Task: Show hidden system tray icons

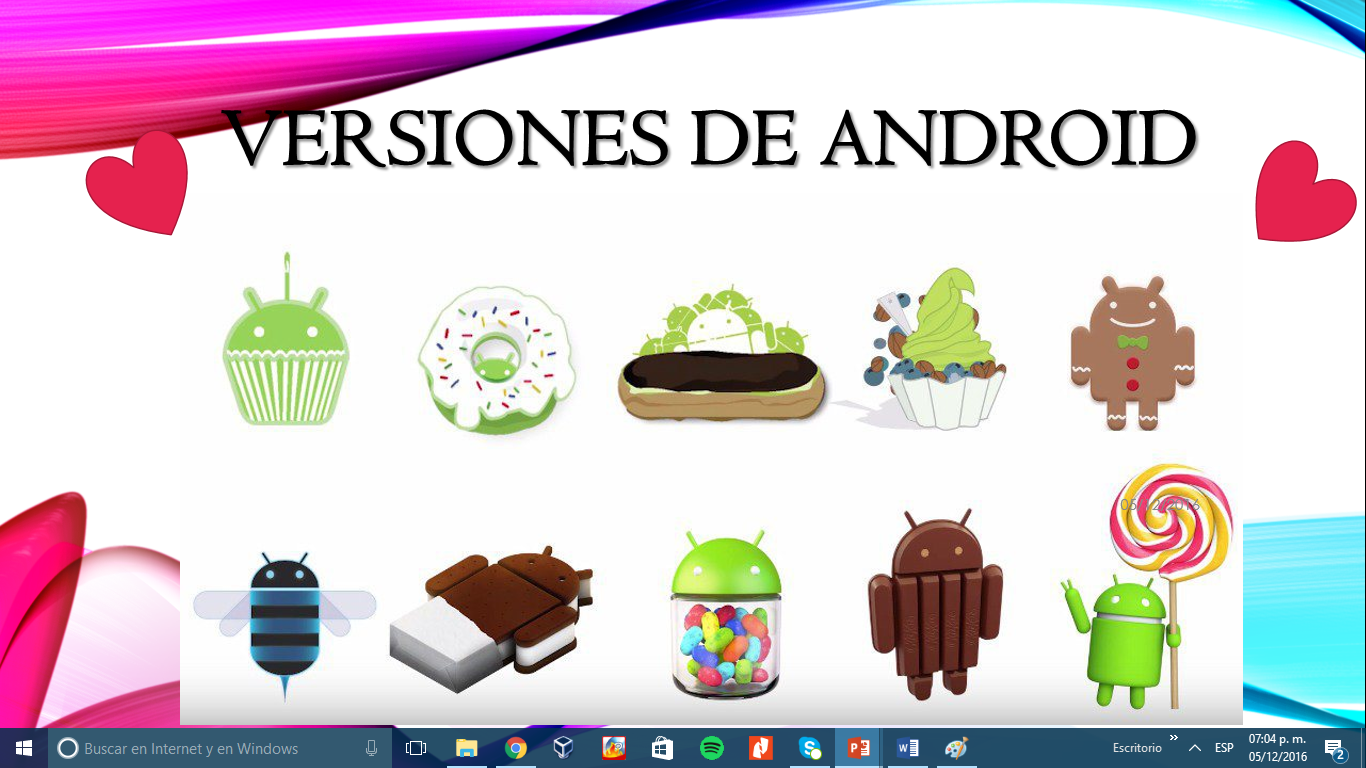Action: coord(1195,748)
